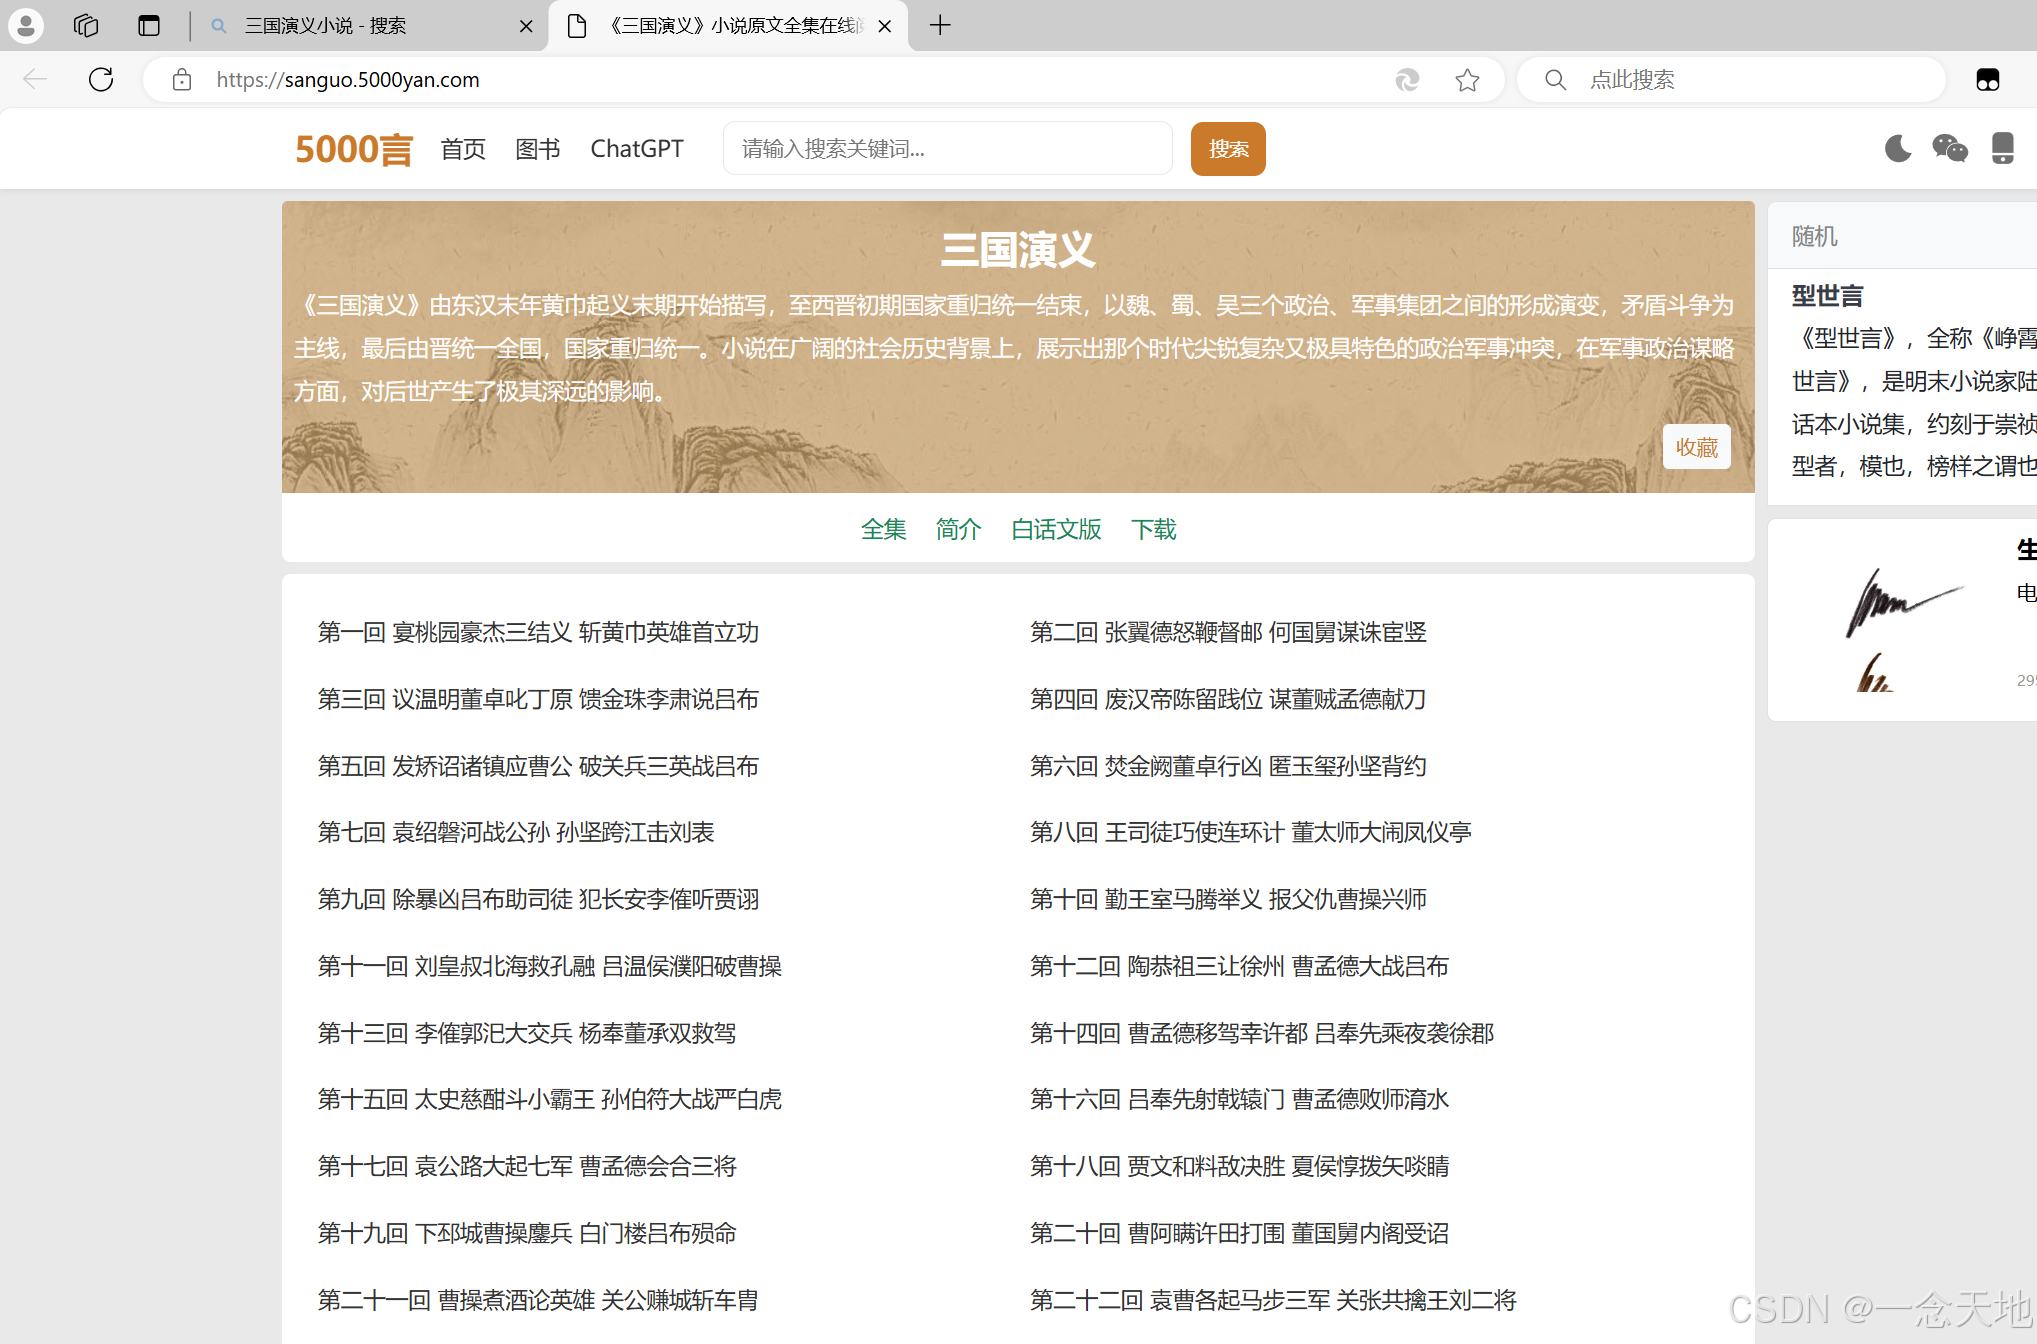
Task: Select the 全集 tab under the banner
Action: (884, 529)
